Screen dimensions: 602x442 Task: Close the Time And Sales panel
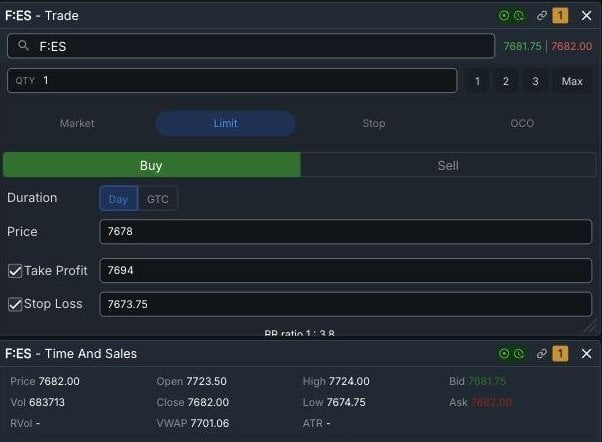(x=586, y=353)
